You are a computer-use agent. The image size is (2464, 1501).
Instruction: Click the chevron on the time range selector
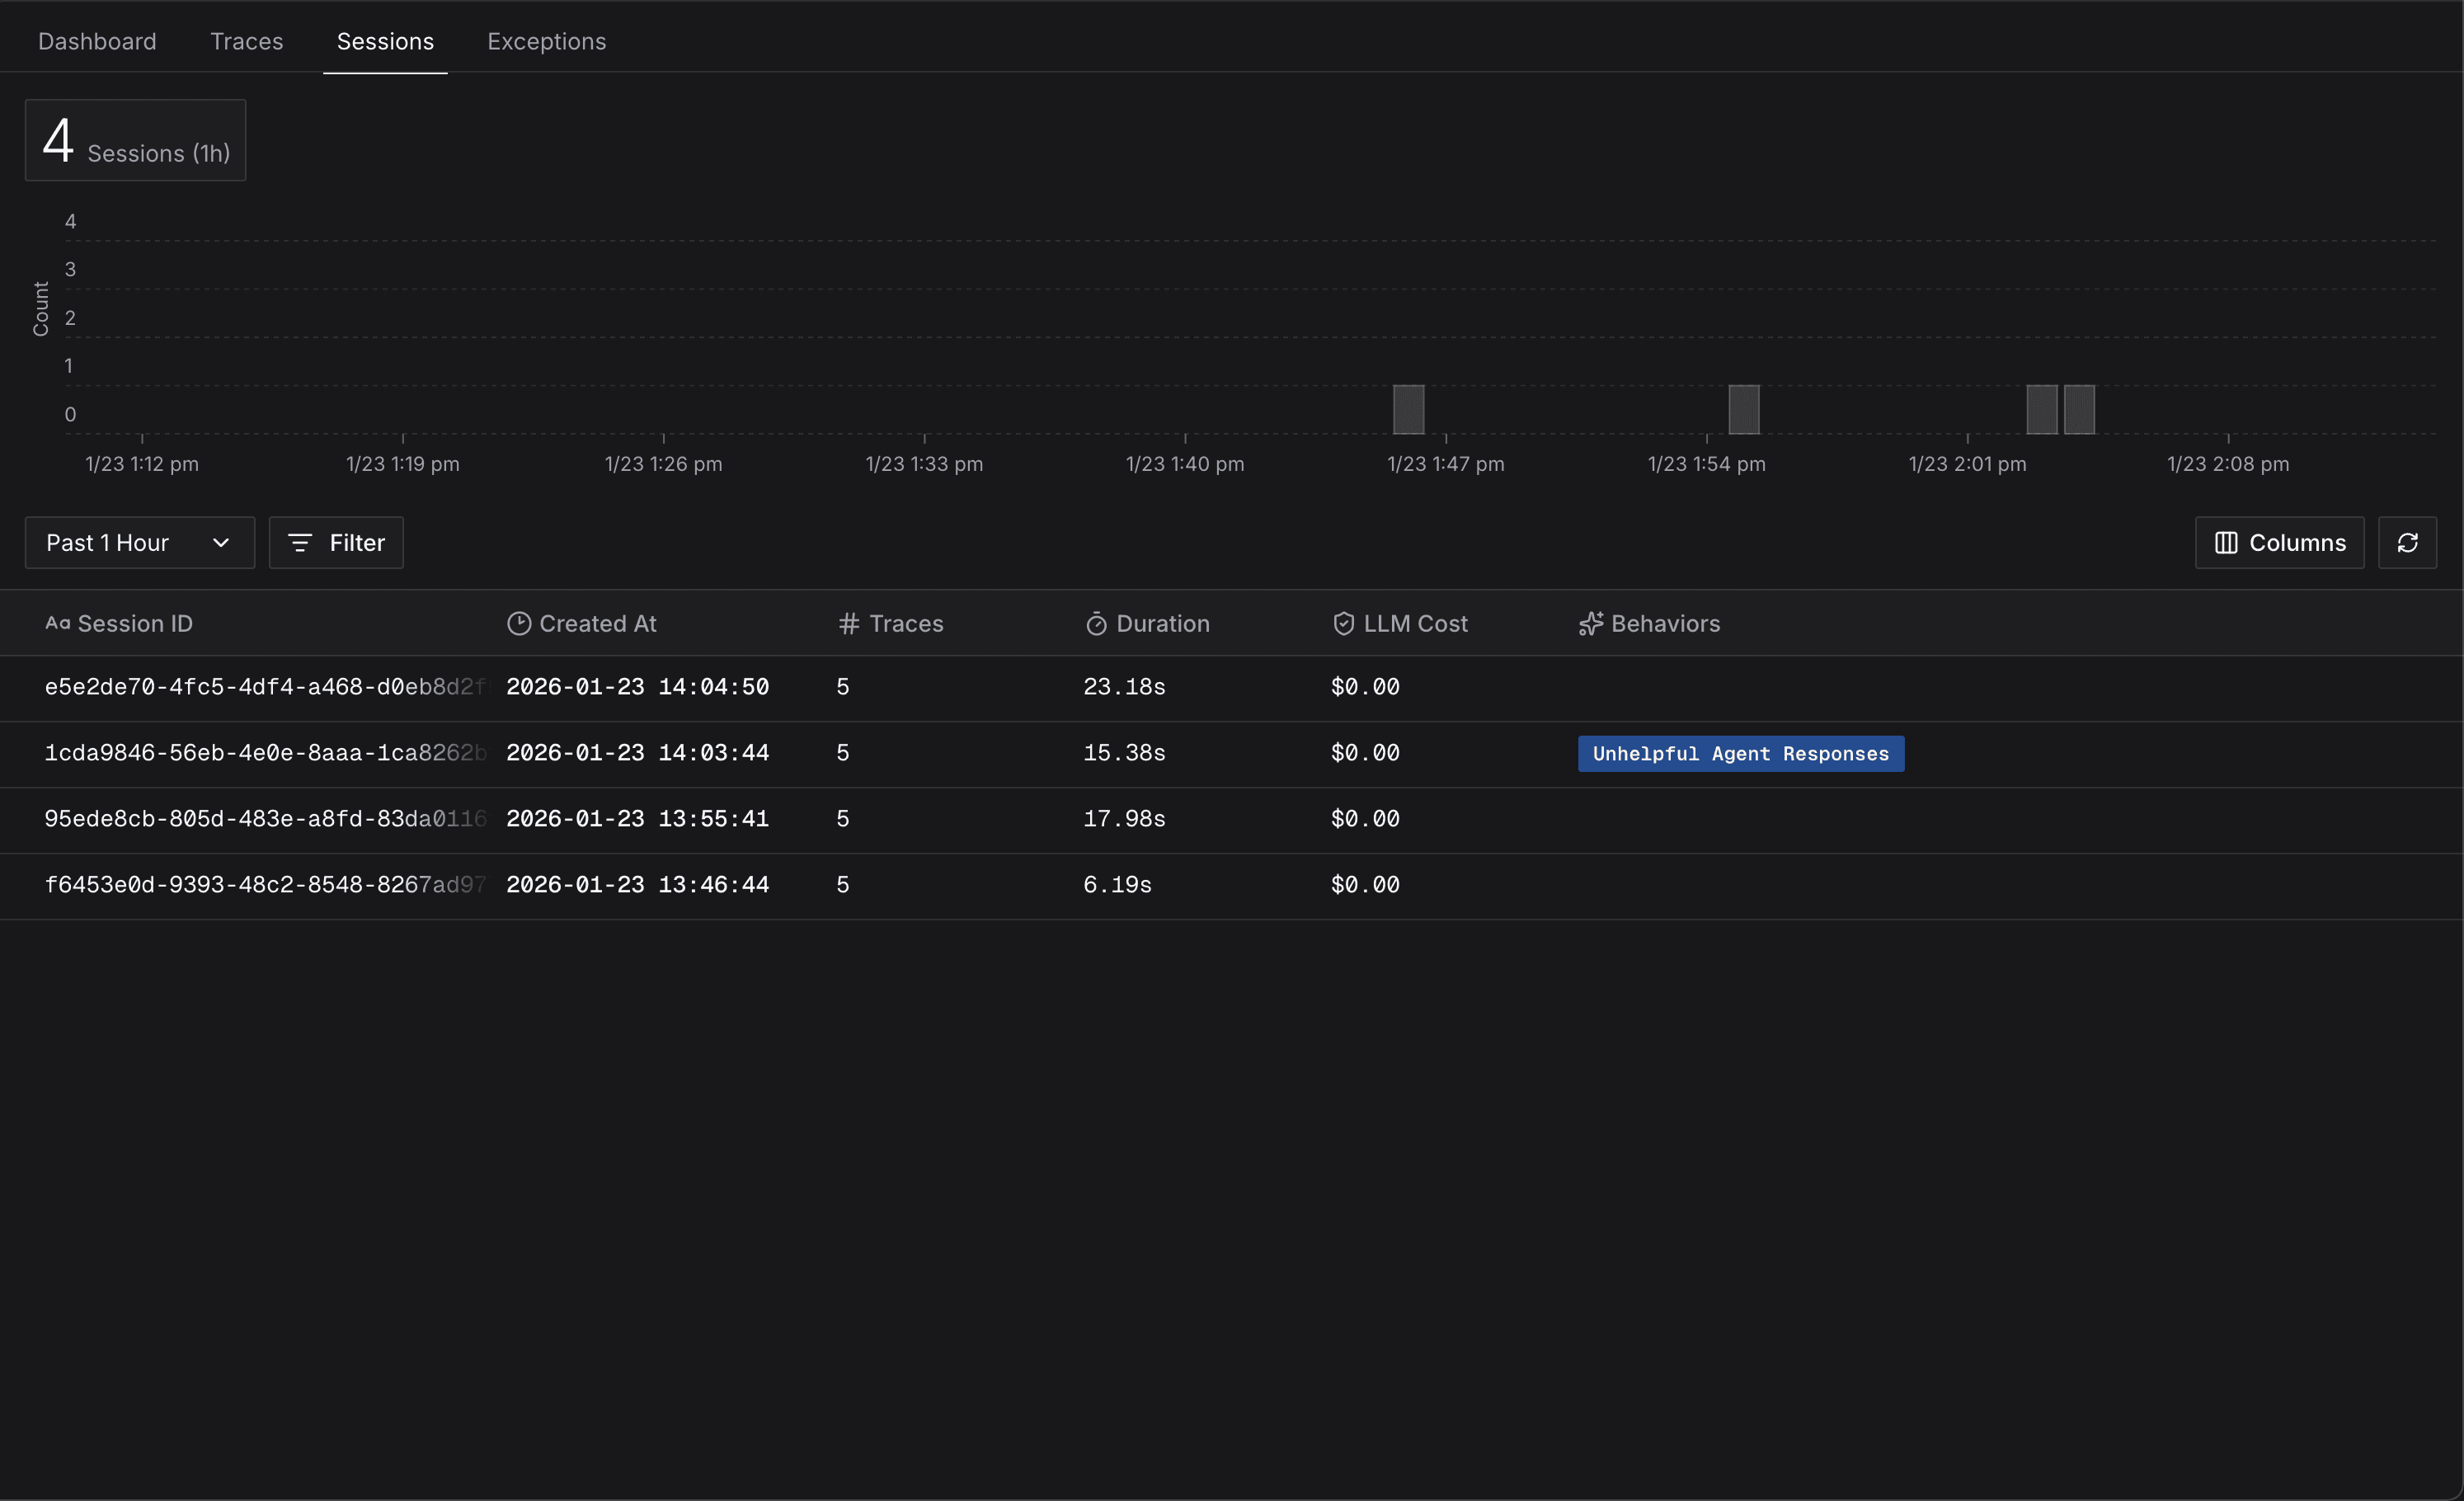[221, 543]
